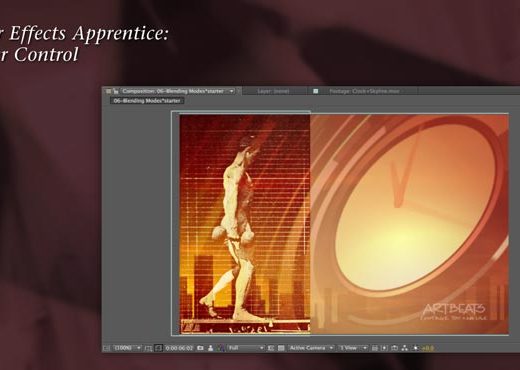
Task: Open the Composition tab dropdown arrow
Action: point(231,91)
